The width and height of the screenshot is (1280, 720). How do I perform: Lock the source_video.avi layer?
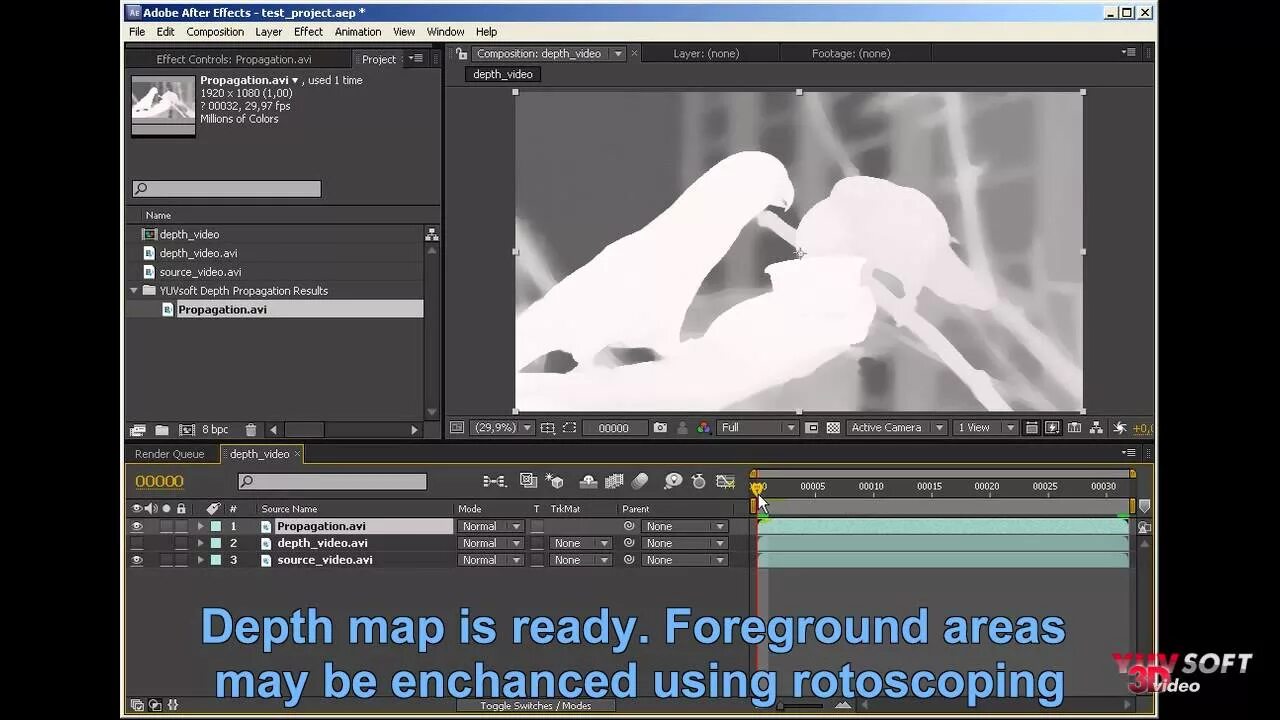pos(181,560)
